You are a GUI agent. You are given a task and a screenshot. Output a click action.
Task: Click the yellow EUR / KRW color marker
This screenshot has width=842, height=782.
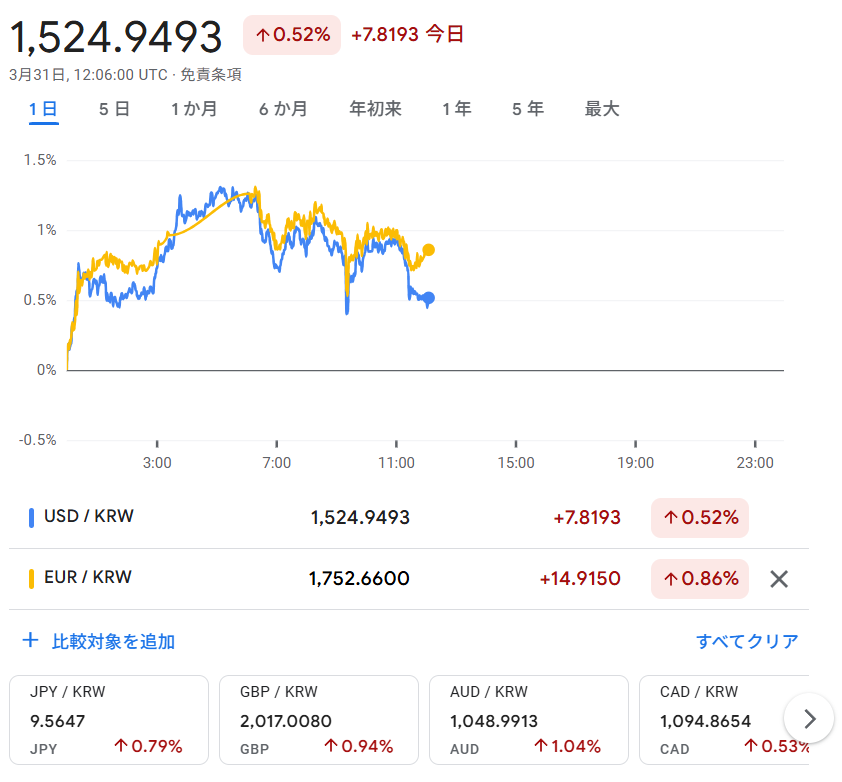[x=31, y=578]
